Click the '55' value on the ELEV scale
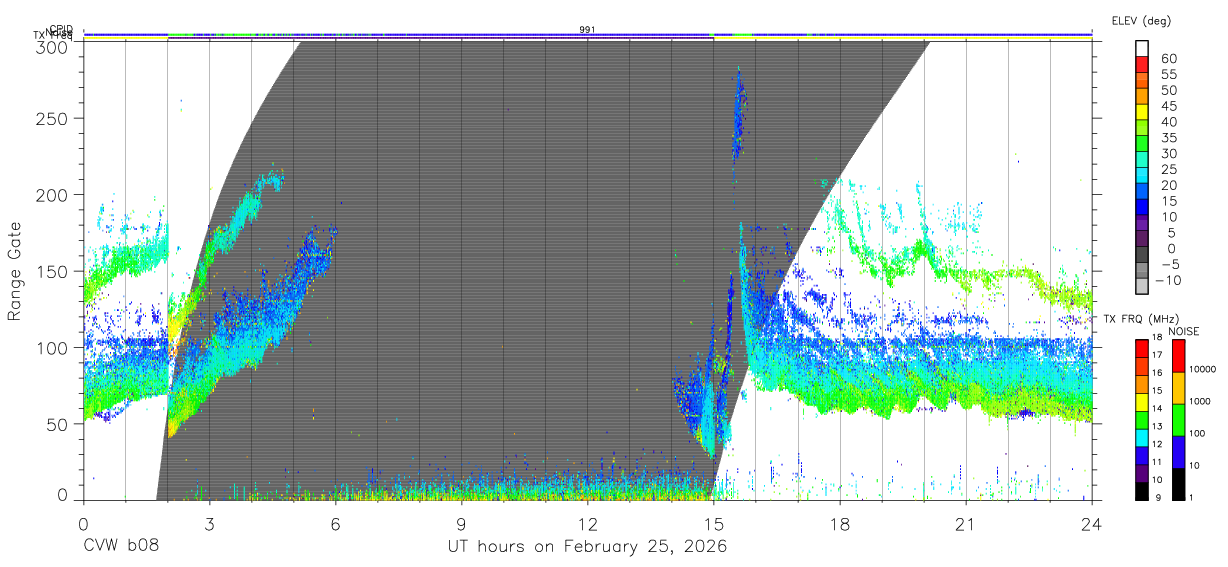 [x=1168, y=75]
